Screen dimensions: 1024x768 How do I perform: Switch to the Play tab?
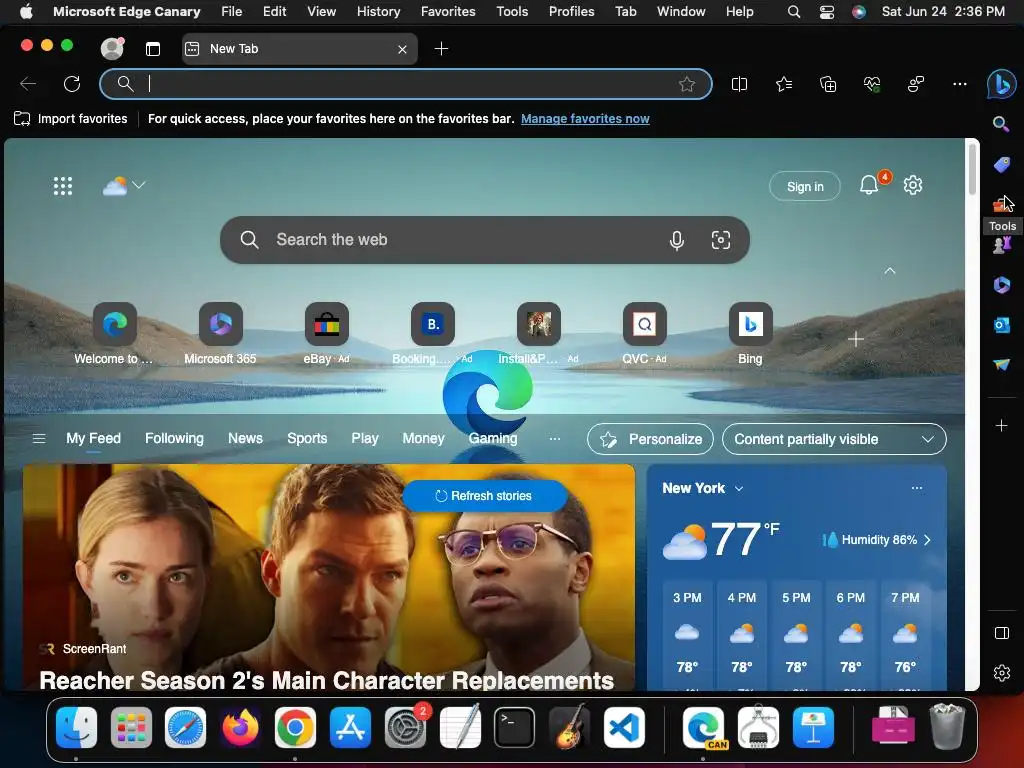(x=365, y=439)
